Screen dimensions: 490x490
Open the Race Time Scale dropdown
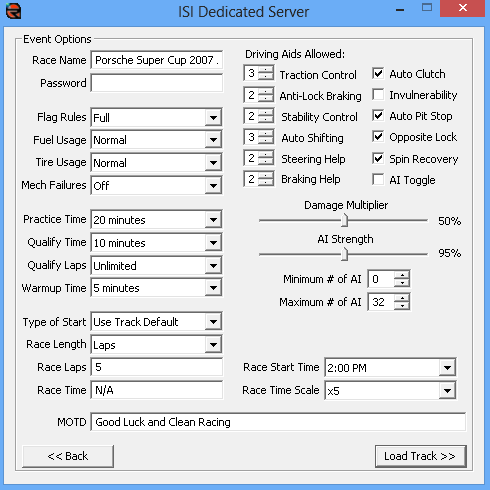coord(447,390)
